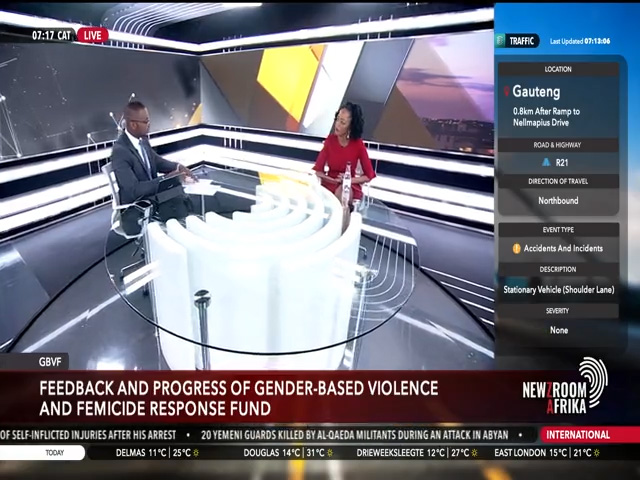Click the sun icon after East London temperatures

(x=596, y=453)
